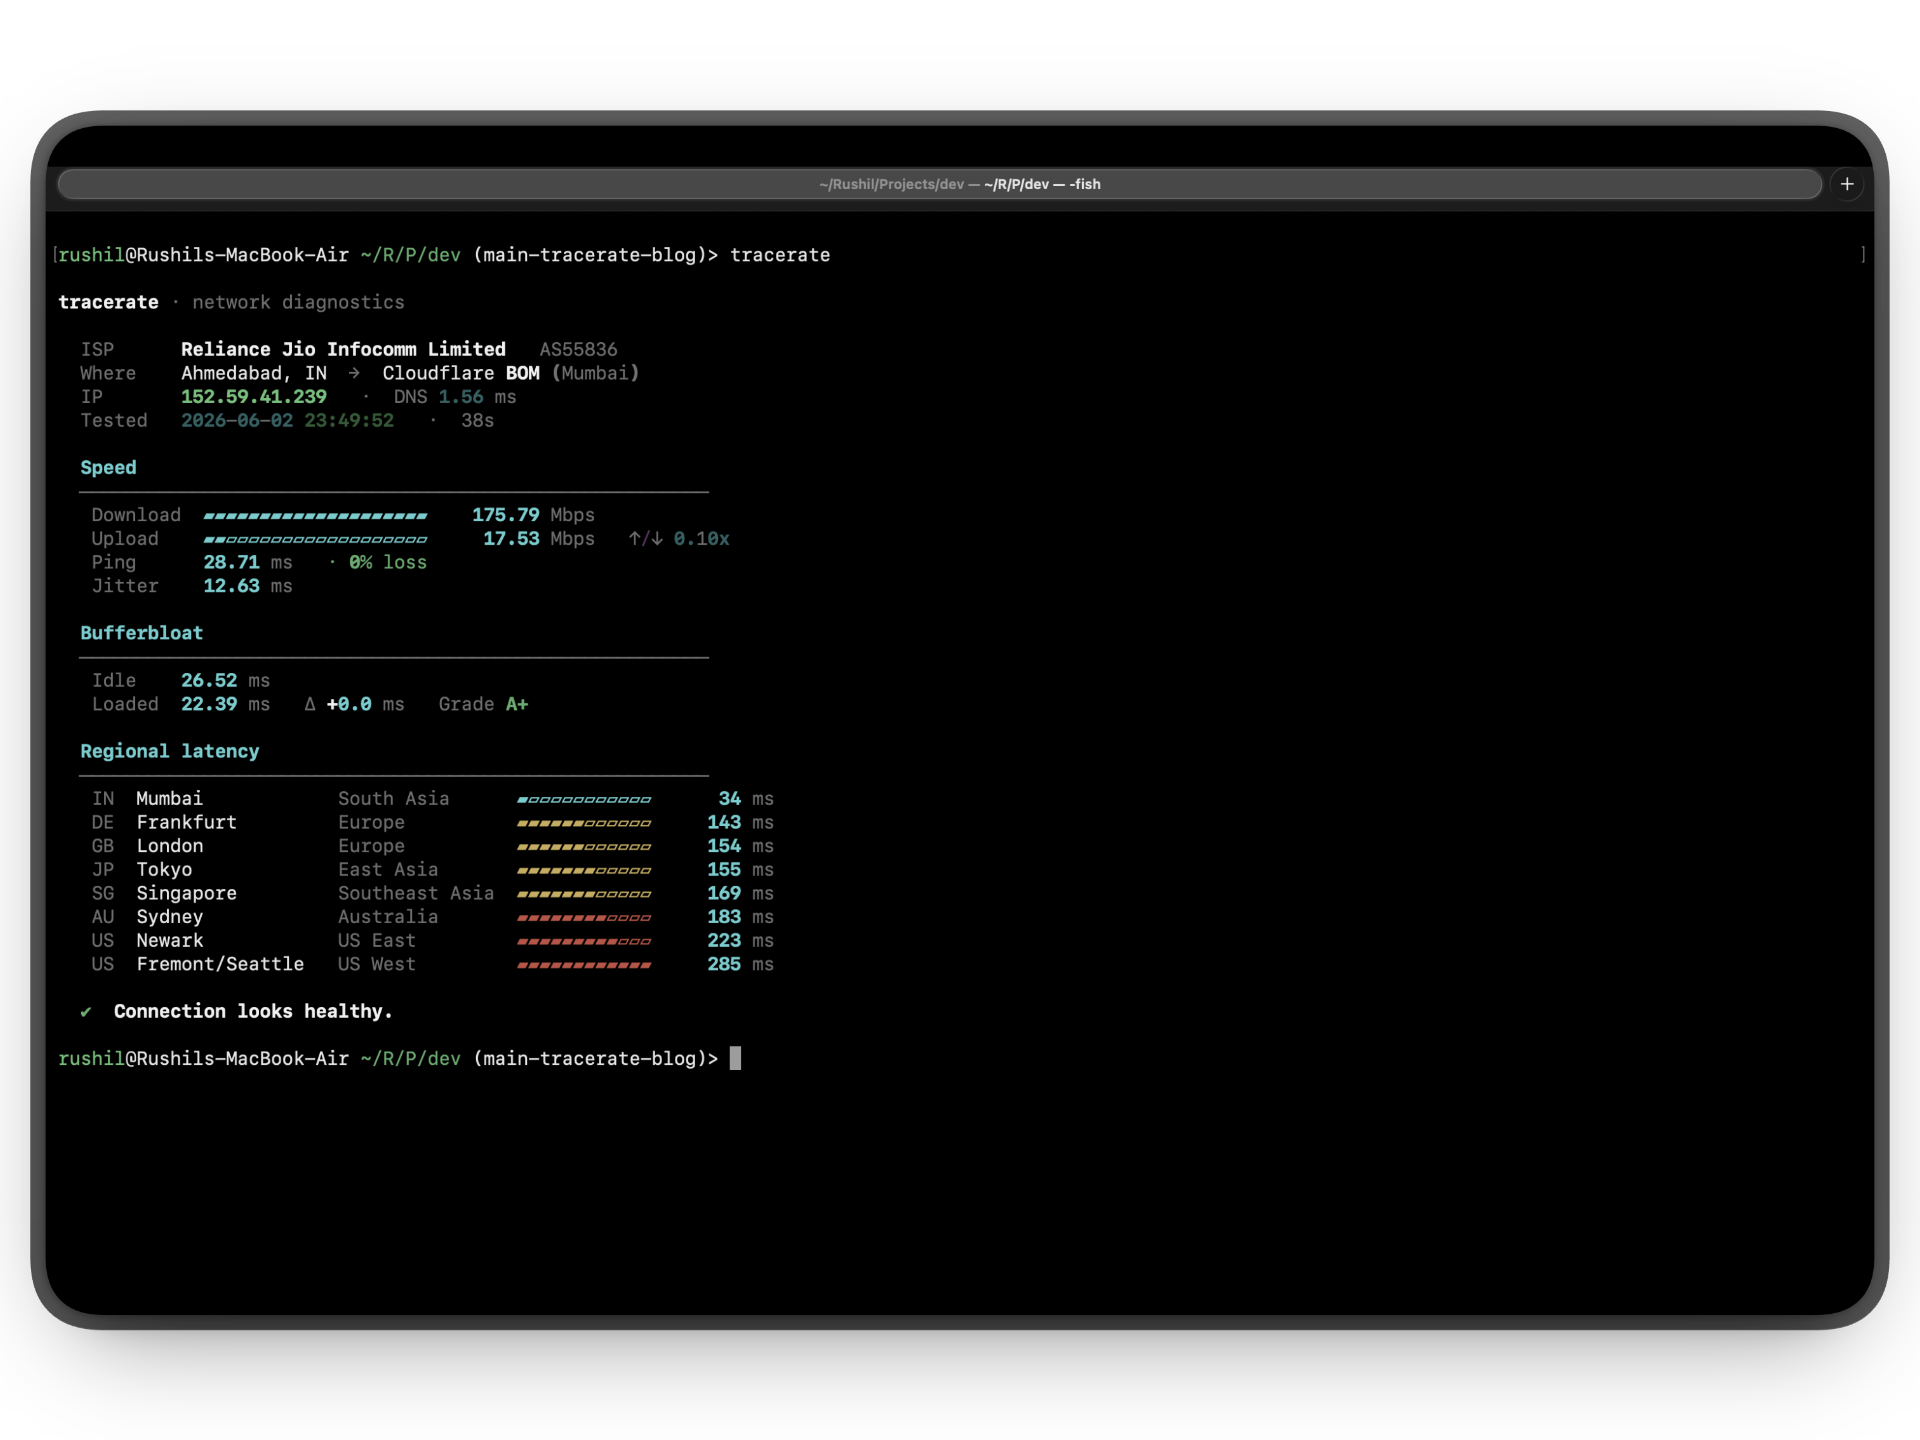Click the Download speed bar

pyautogui.click(x=315, y=516)
